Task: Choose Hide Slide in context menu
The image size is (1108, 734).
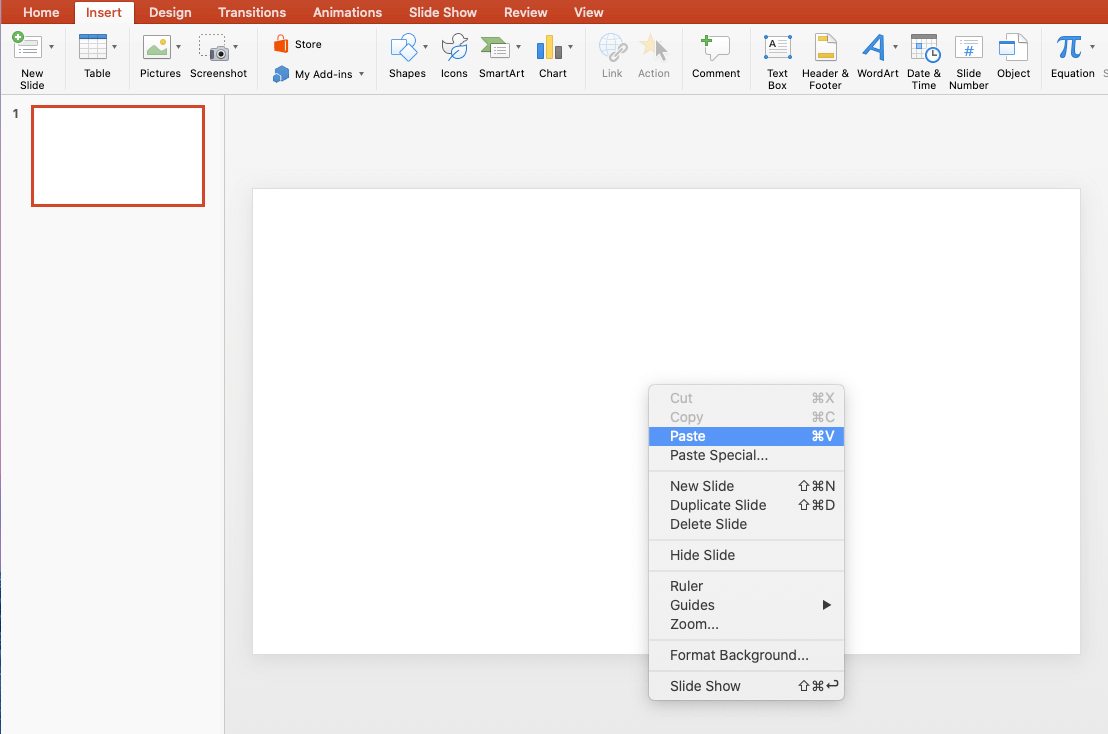Action: (x=746, y=555)
